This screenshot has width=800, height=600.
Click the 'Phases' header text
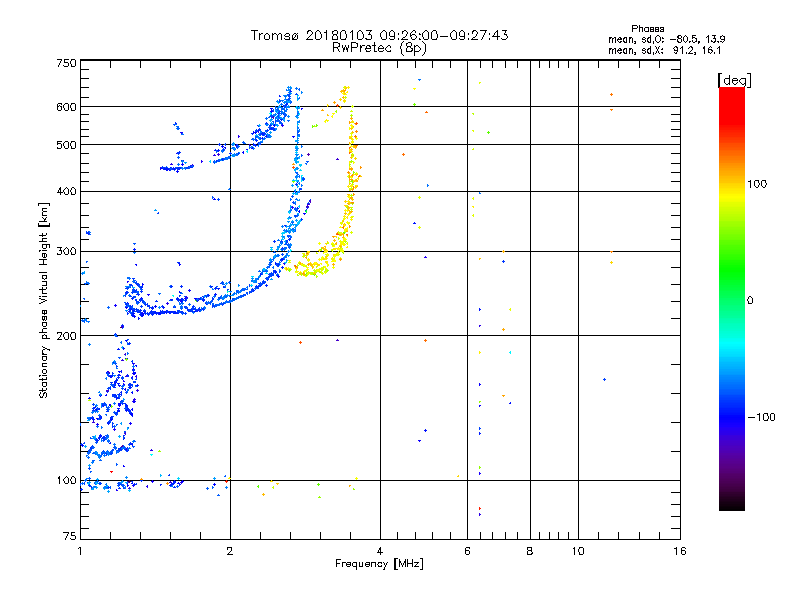647,29
